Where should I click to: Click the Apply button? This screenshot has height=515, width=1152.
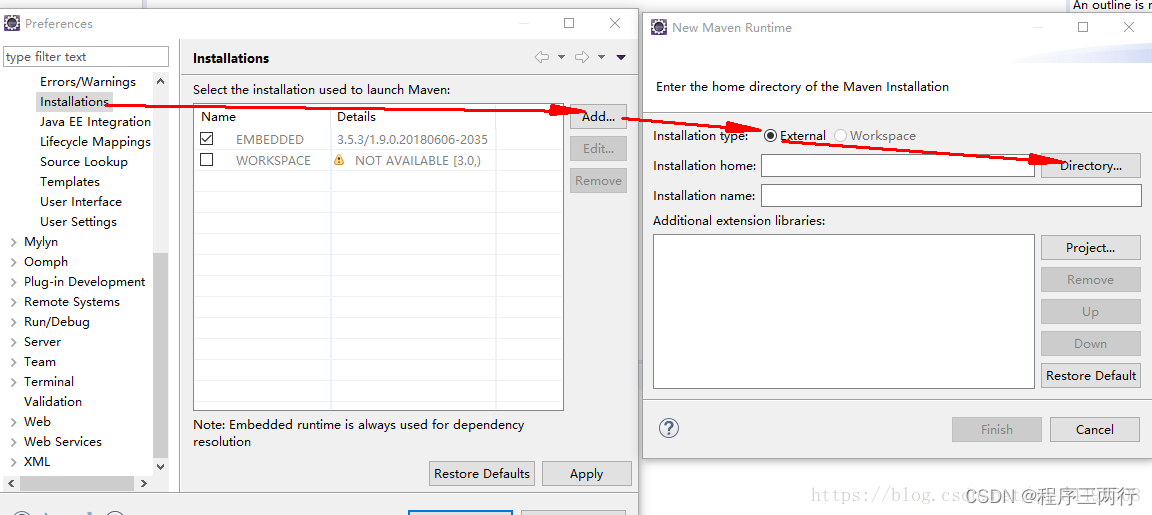click(586, 474)
